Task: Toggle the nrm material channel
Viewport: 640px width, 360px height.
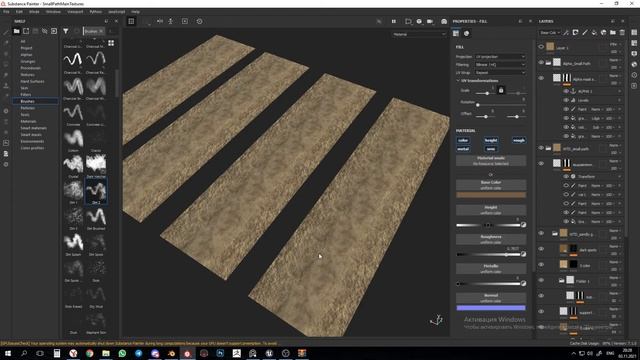Action: click(491, 149)
